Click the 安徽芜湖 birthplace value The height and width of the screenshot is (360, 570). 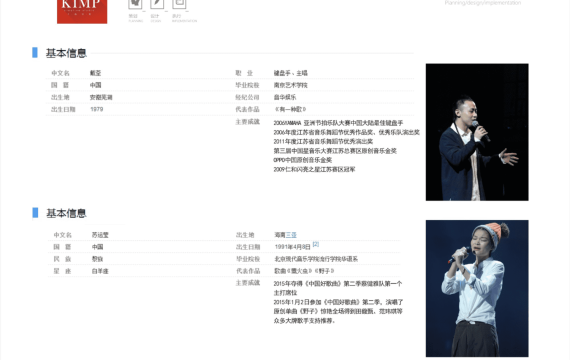(101, 97)
